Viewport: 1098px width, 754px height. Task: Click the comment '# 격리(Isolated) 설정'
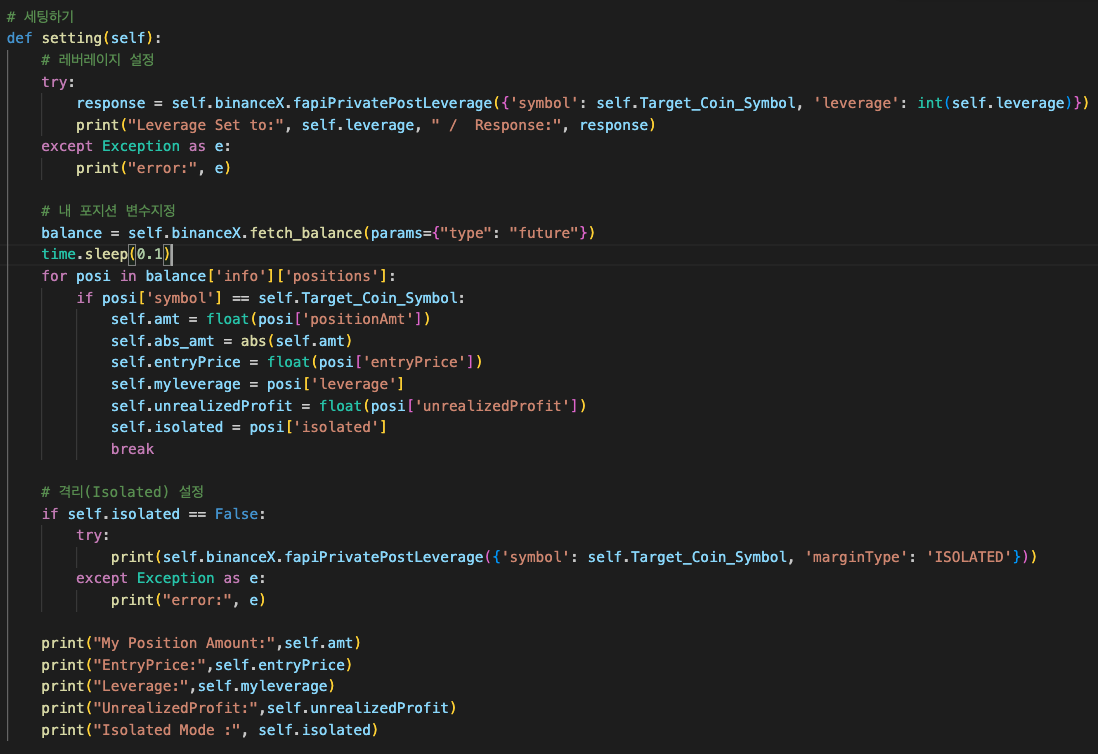pos(123,491)
